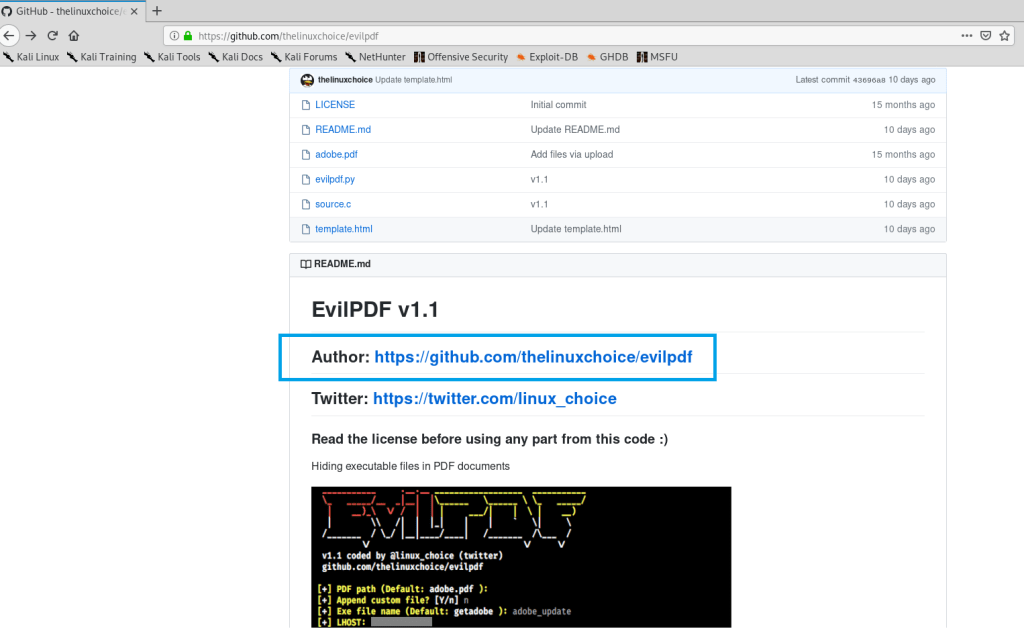Click the README.md panel header title

point(342,264)
